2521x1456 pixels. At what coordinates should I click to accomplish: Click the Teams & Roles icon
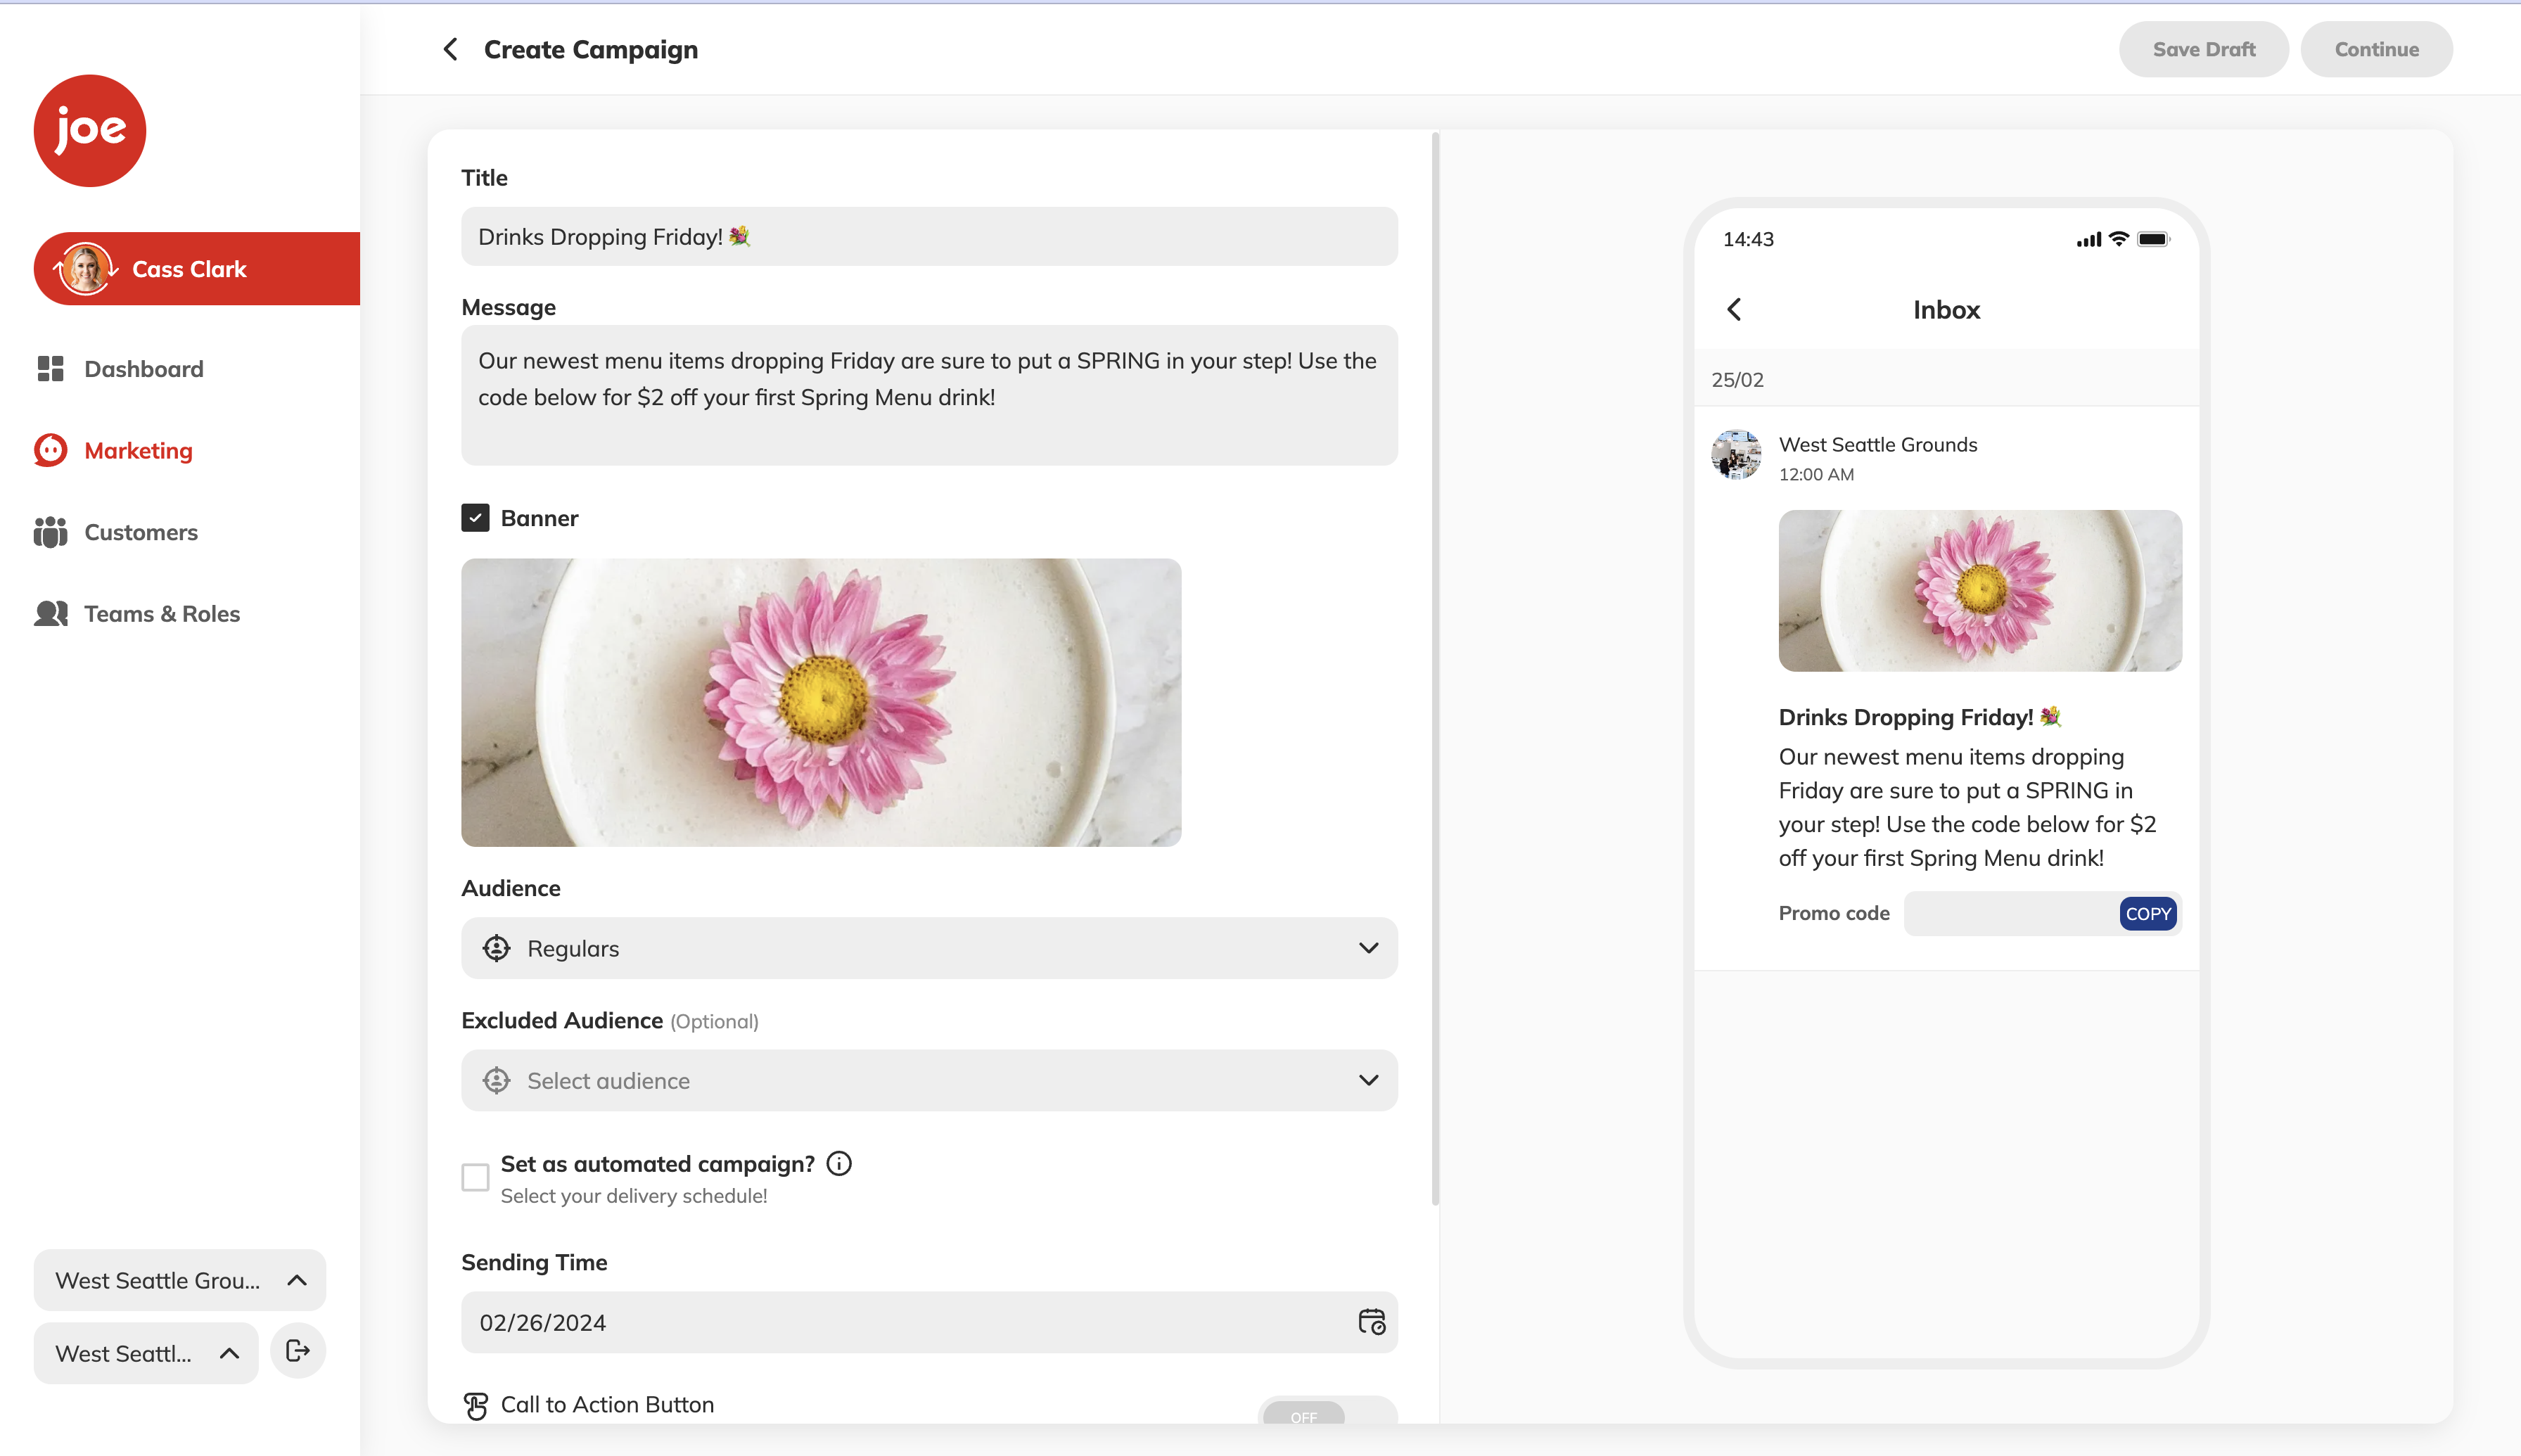pos(50,613)
